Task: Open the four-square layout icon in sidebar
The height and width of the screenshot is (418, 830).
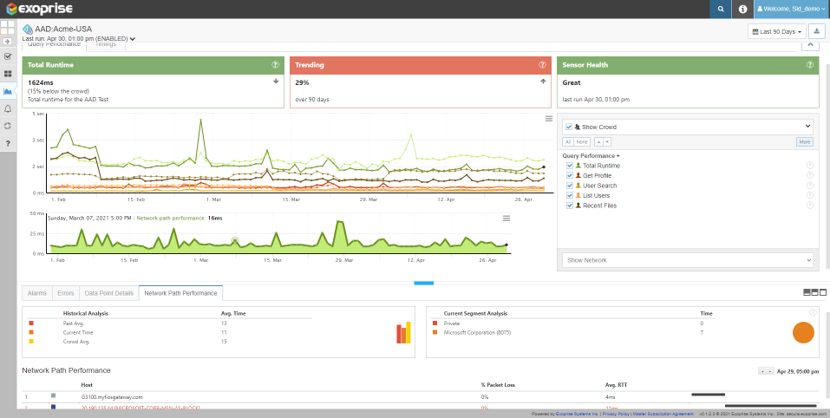Action: pos(7,28)
